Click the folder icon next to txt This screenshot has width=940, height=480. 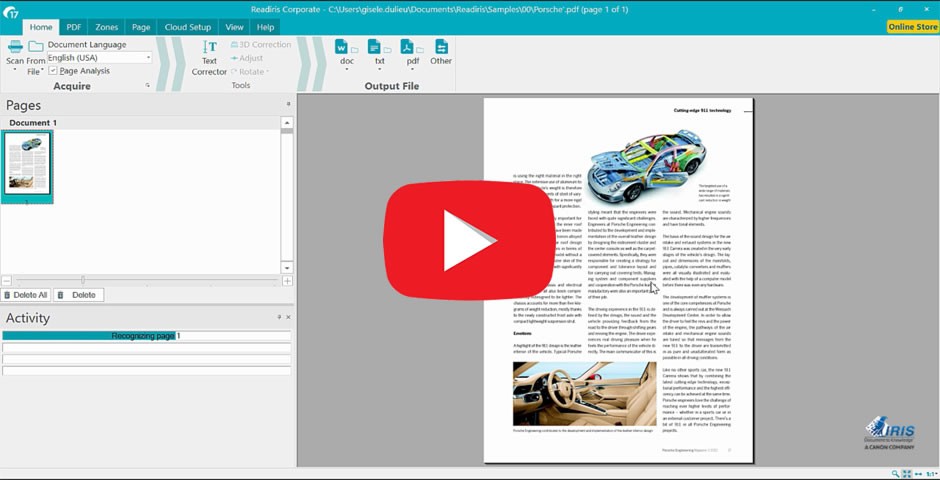point(387,50)
